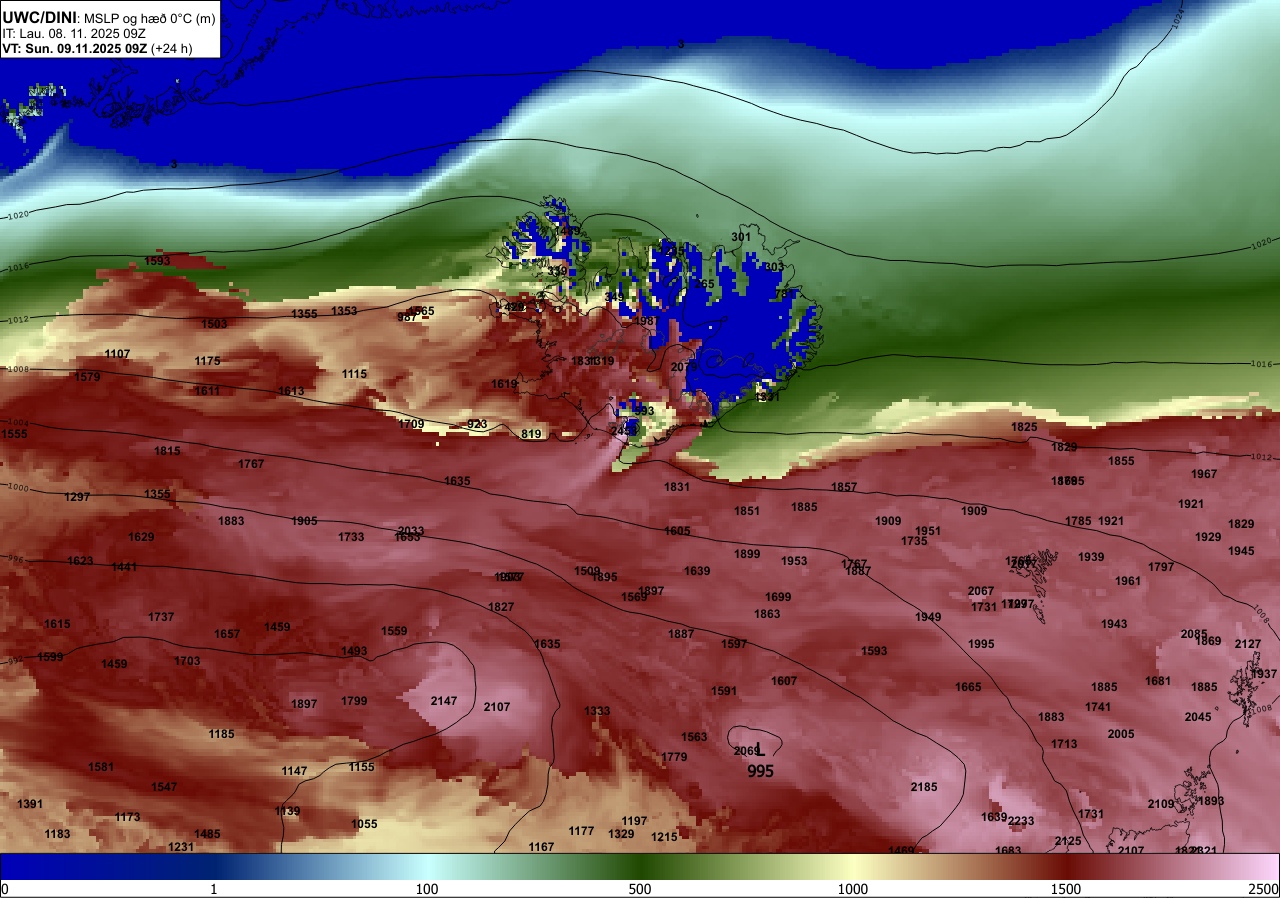The height and width of the screenshot is (898, 1280).
Task: Click the 1945 height value
Action: point(1241,551)
